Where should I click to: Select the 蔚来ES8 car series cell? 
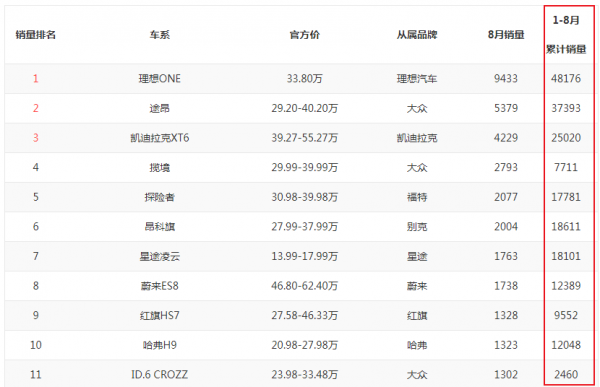click(160, 286)
